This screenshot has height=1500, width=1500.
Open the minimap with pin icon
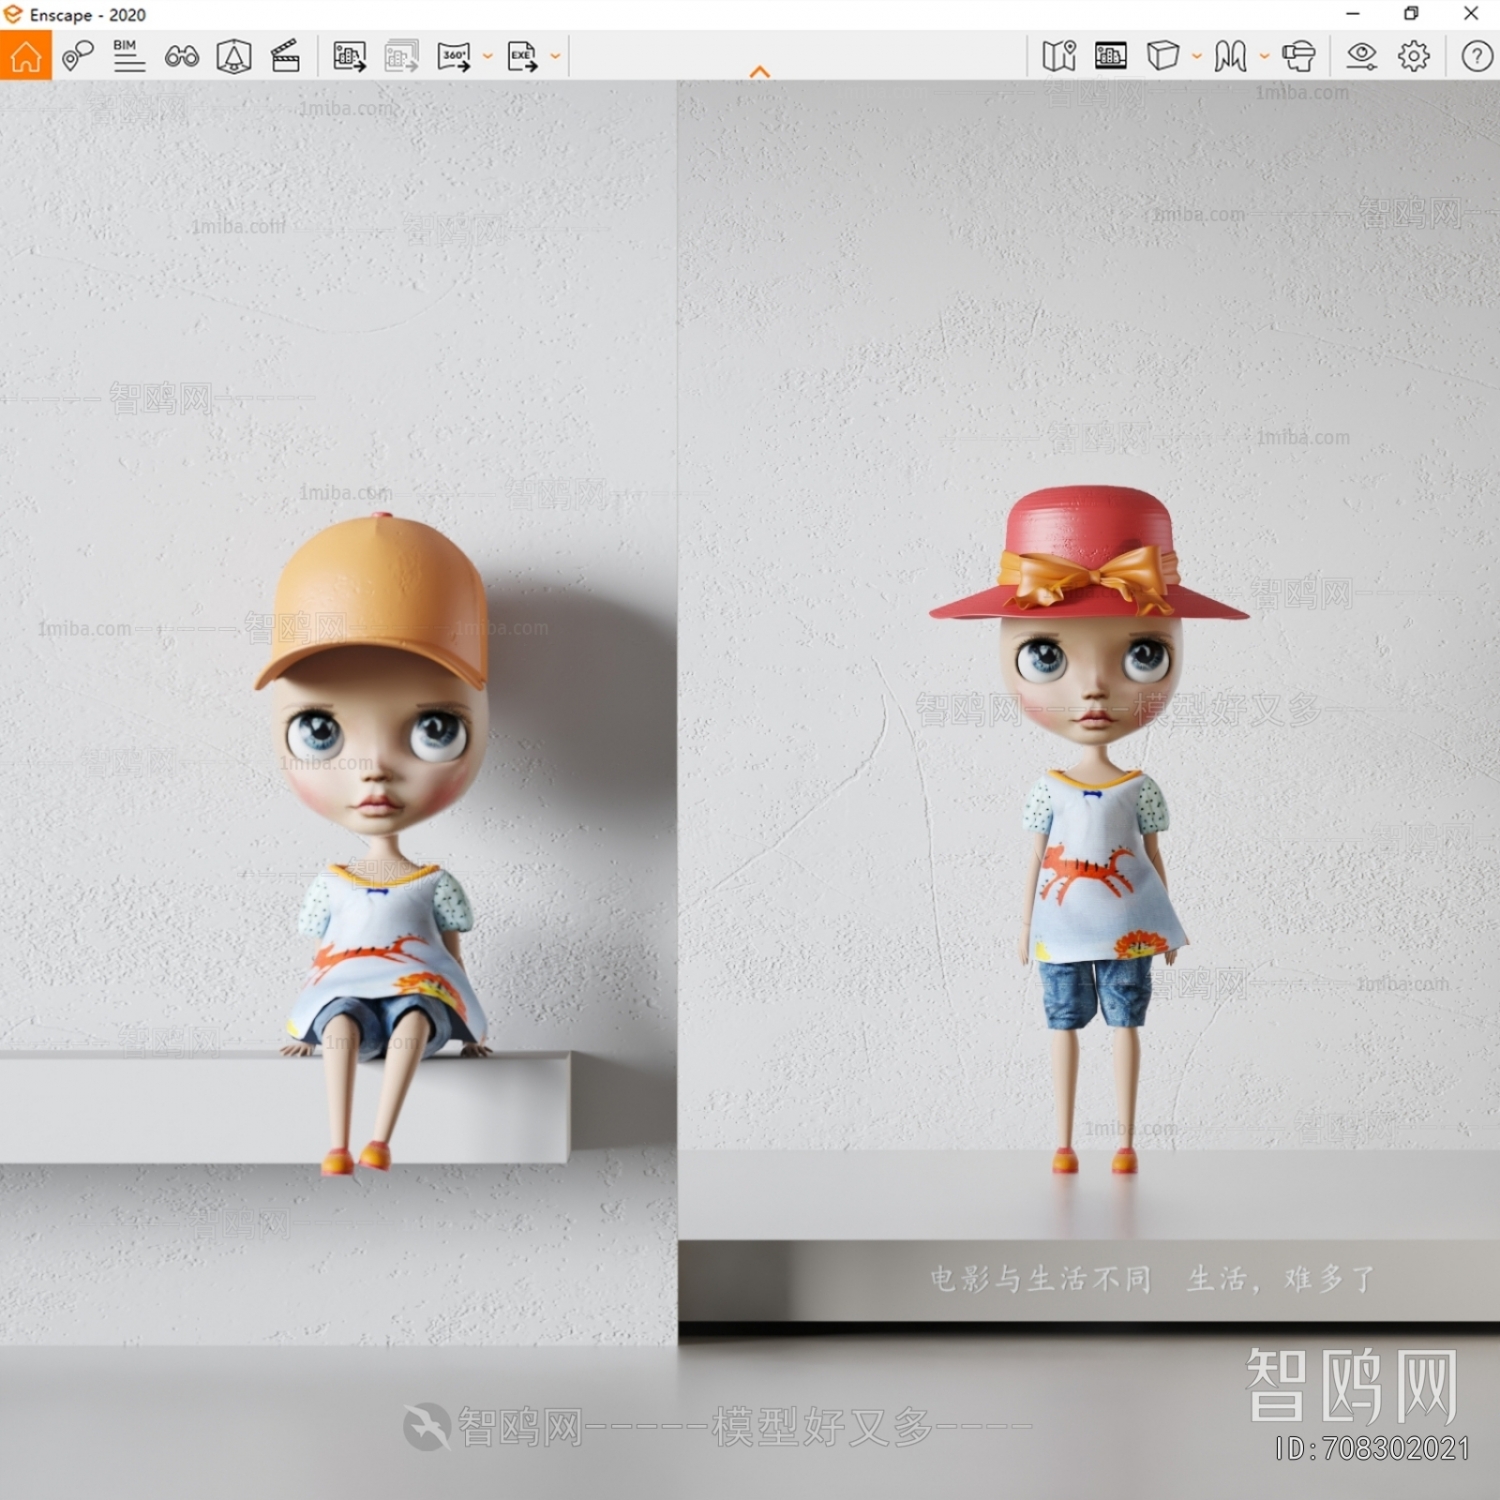1059,56
